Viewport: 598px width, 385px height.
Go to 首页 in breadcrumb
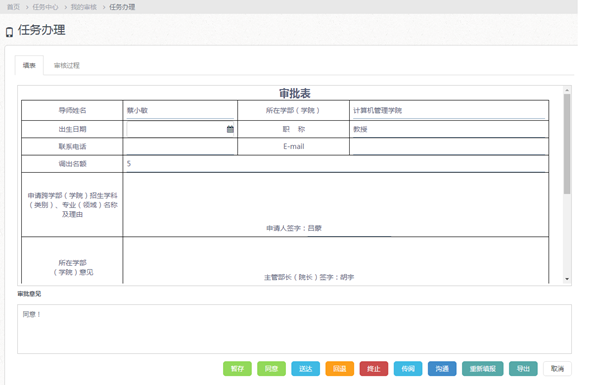13,7
